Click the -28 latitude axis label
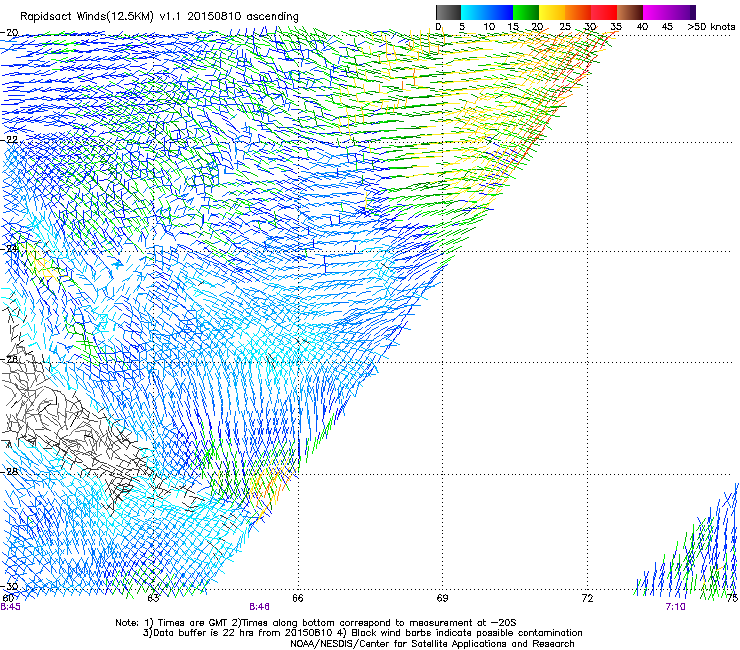The image size is (740, 650). tap(9, 472)
